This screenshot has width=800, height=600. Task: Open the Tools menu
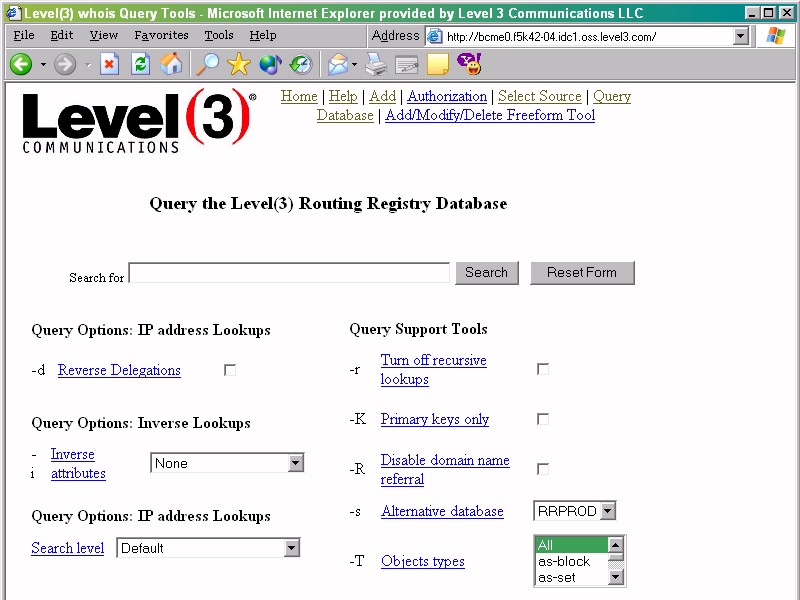point(218,35)
